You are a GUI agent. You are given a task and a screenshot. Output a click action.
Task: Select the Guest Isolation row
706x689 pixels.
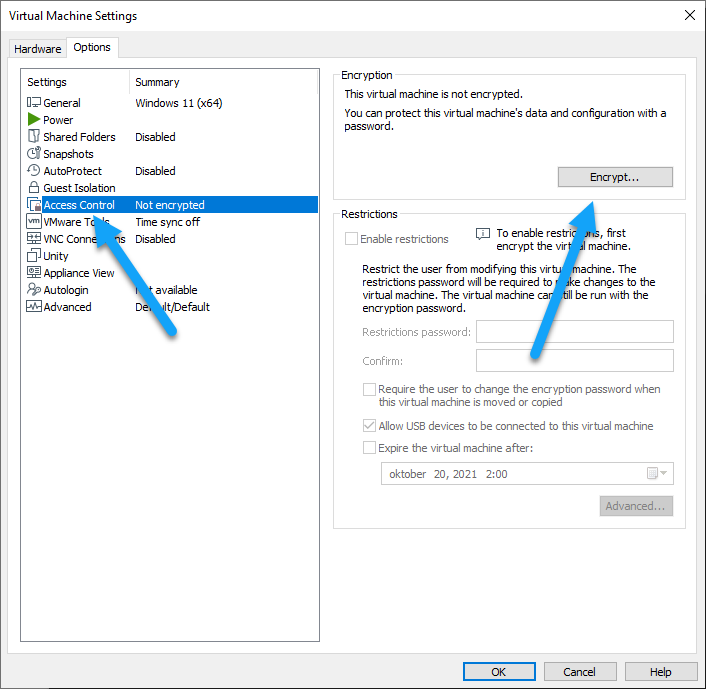(x=171, y=188)
